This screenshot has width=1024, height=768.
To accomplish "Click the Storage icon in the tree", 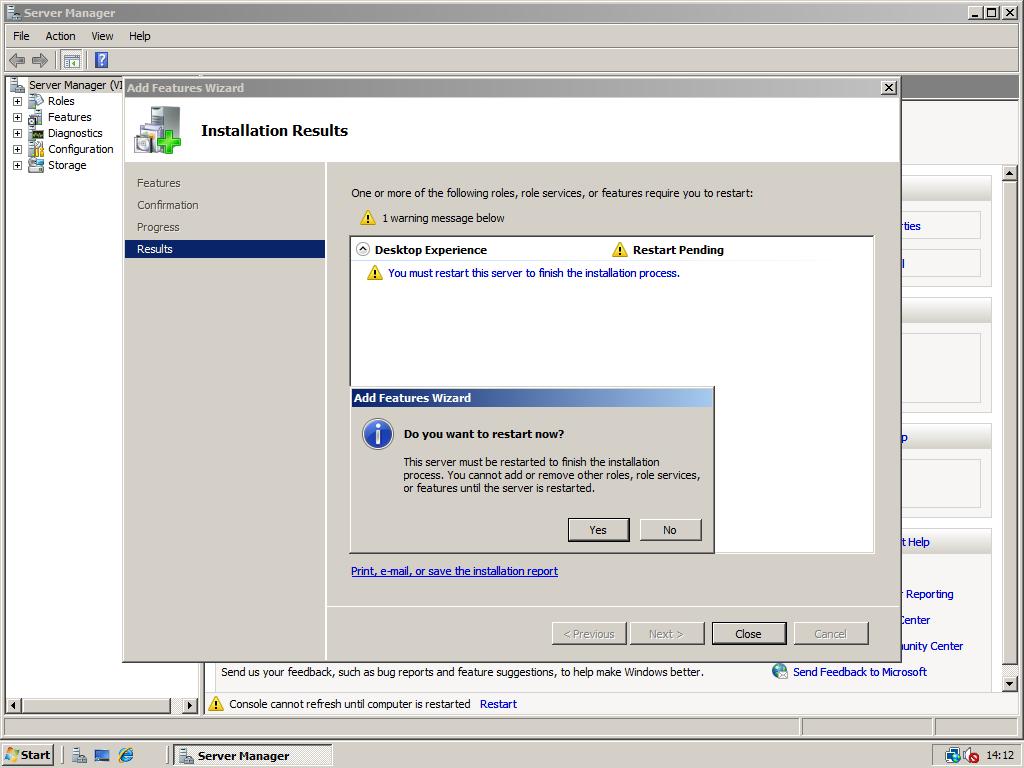I will pos(36,165).
